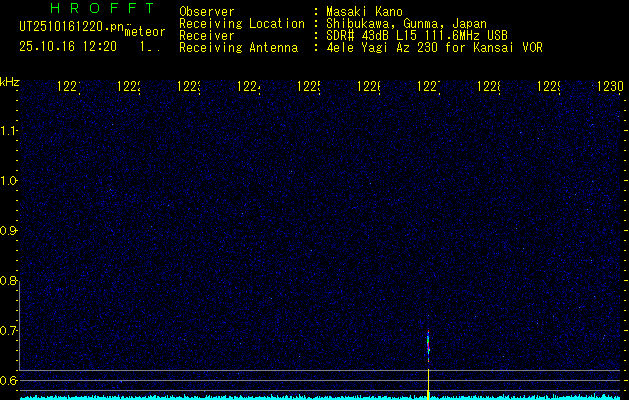Image resolution: width=629 pixels, height=400 pixels.
Task: Click the 0.6 kHz frequency tick label
Action: point(8,380)
